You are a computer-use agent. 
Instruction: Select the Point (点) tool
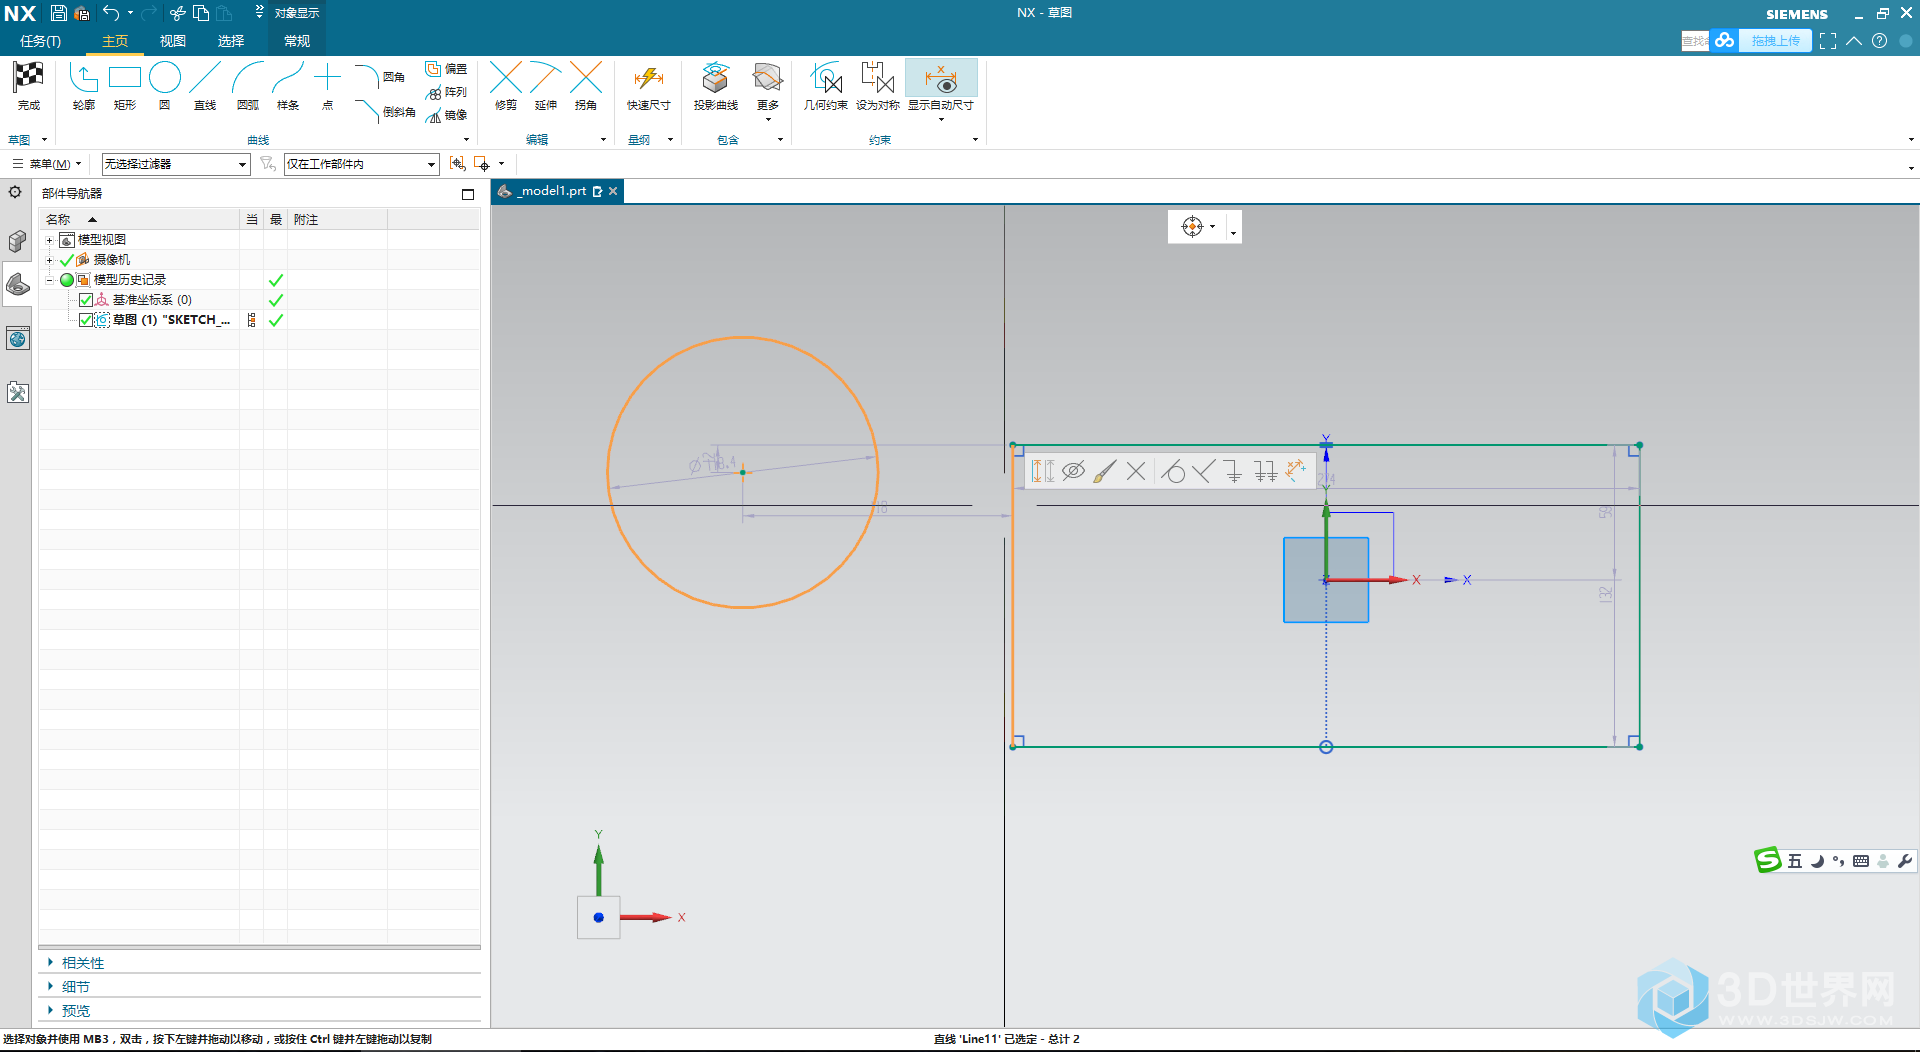pos(328,85)
